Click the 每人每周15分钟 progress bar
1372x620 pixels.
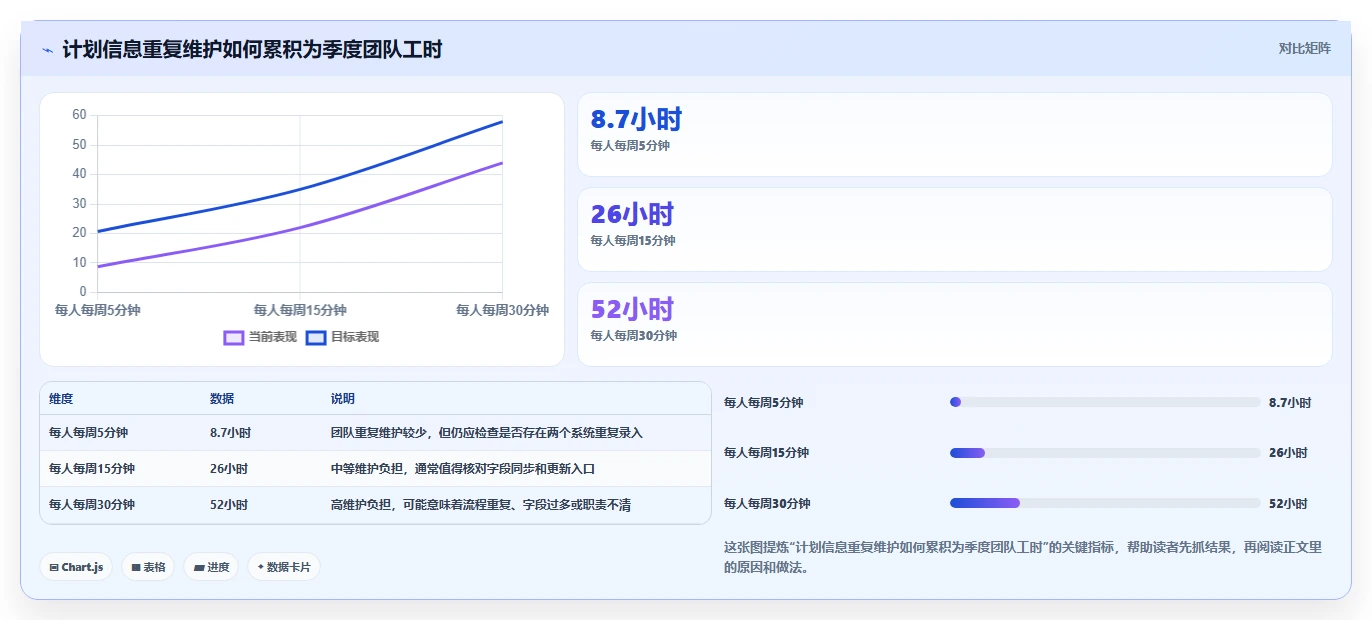tap(1105, 453)
